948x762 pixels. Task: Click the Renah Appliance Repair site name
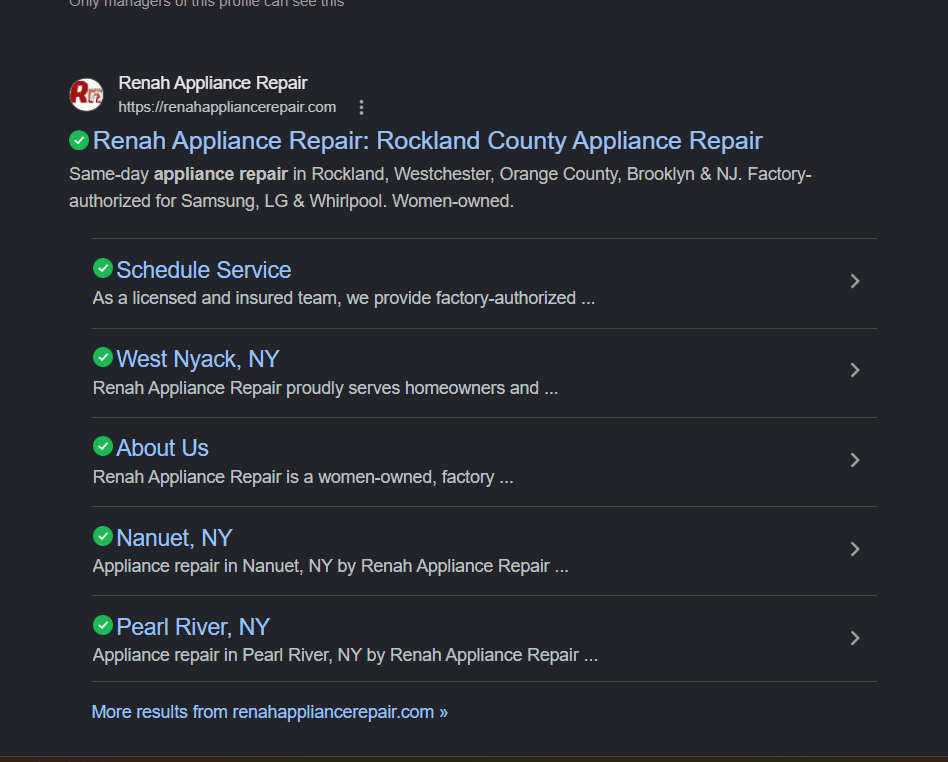click(213, 83)
